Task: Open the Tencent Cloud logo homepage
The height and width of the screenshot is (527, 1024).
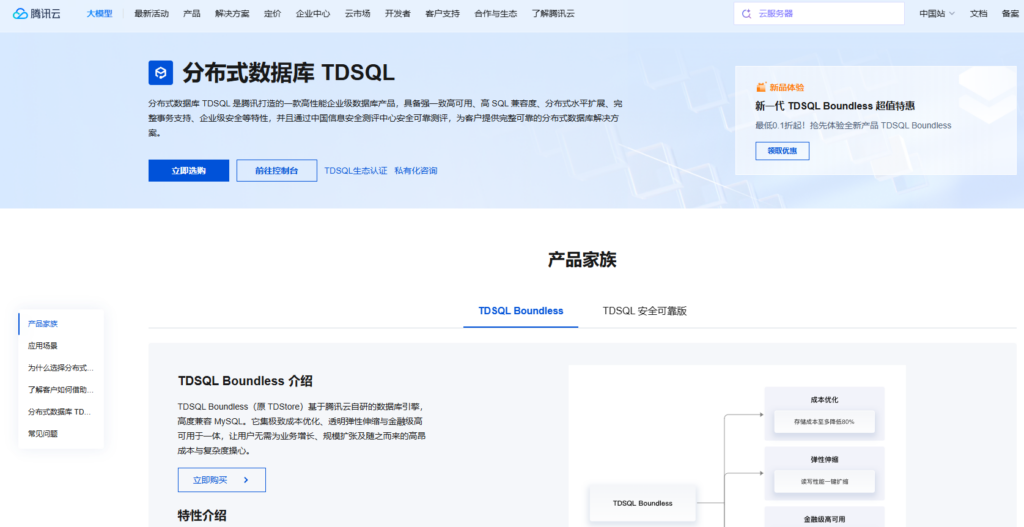Action: pos(37,14)
